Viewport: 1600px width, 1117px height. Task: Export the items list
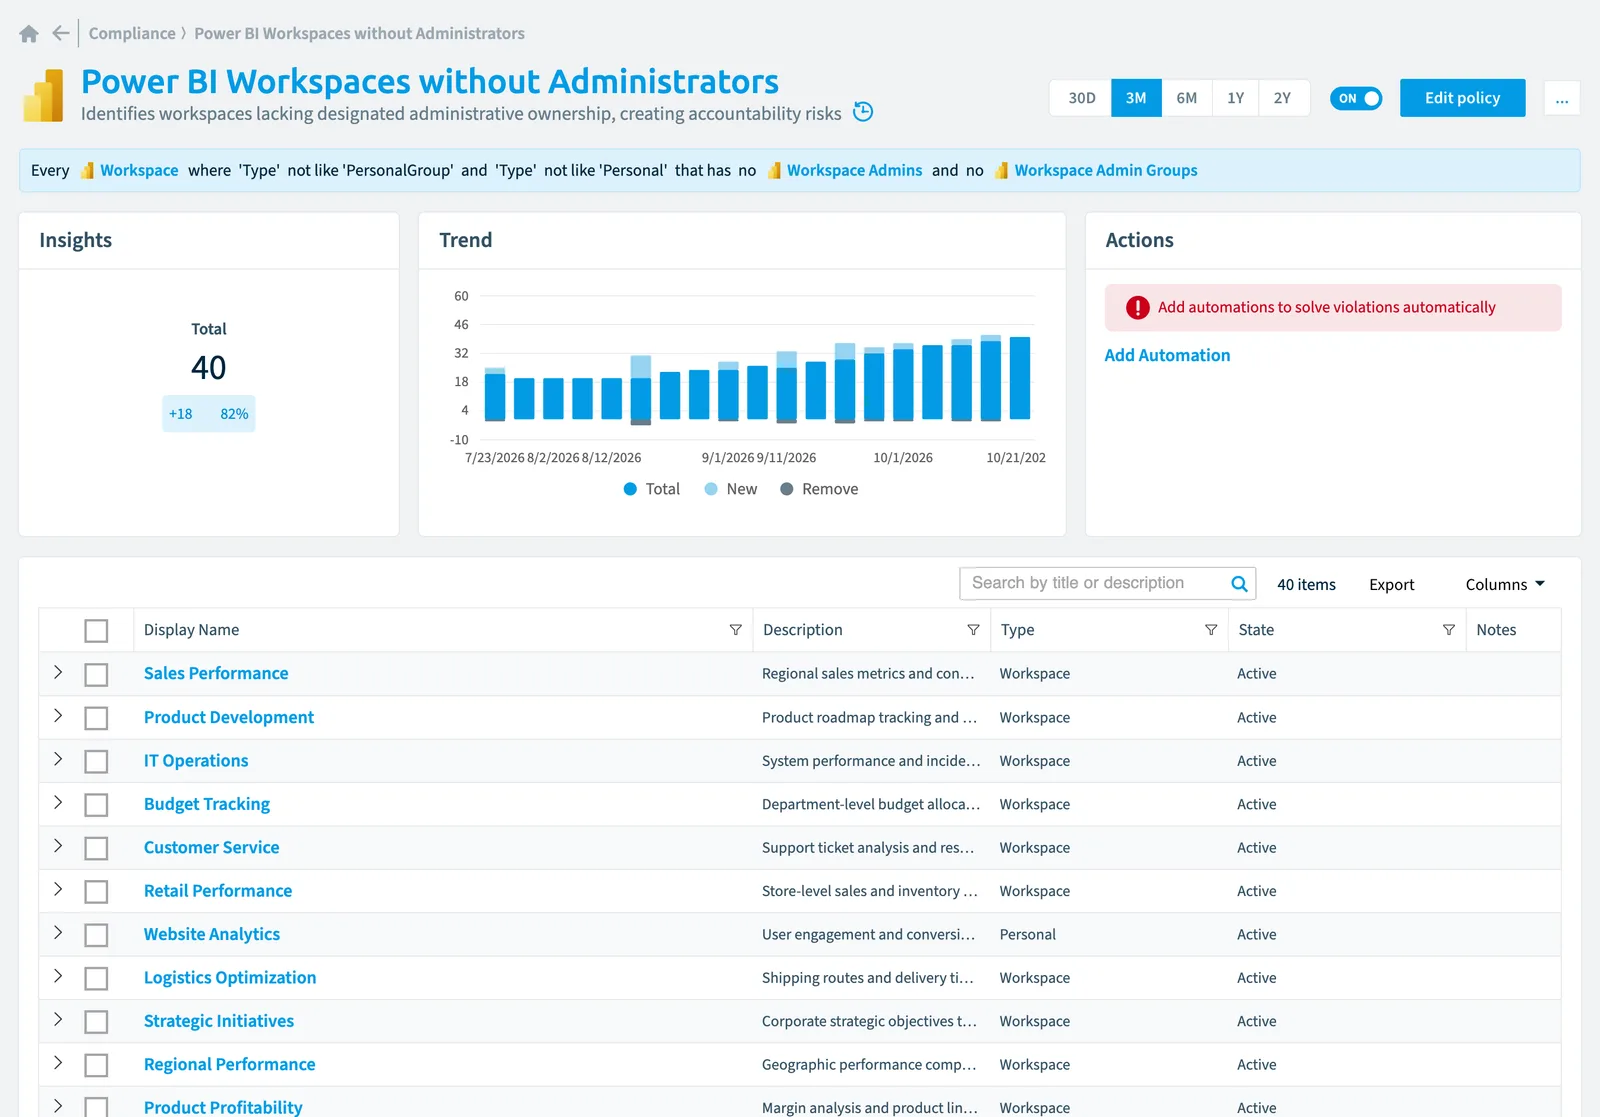tap(1392, 585)
